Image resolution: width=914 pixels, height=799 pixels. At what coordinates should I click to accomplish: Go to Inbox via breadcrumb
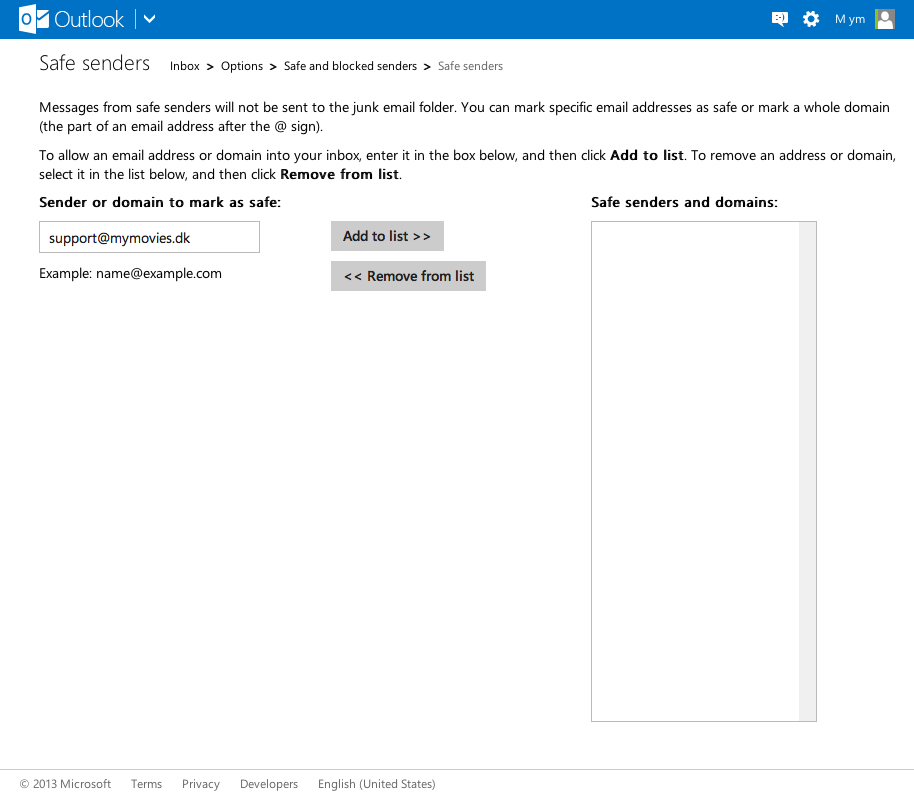tap(185, 66)
